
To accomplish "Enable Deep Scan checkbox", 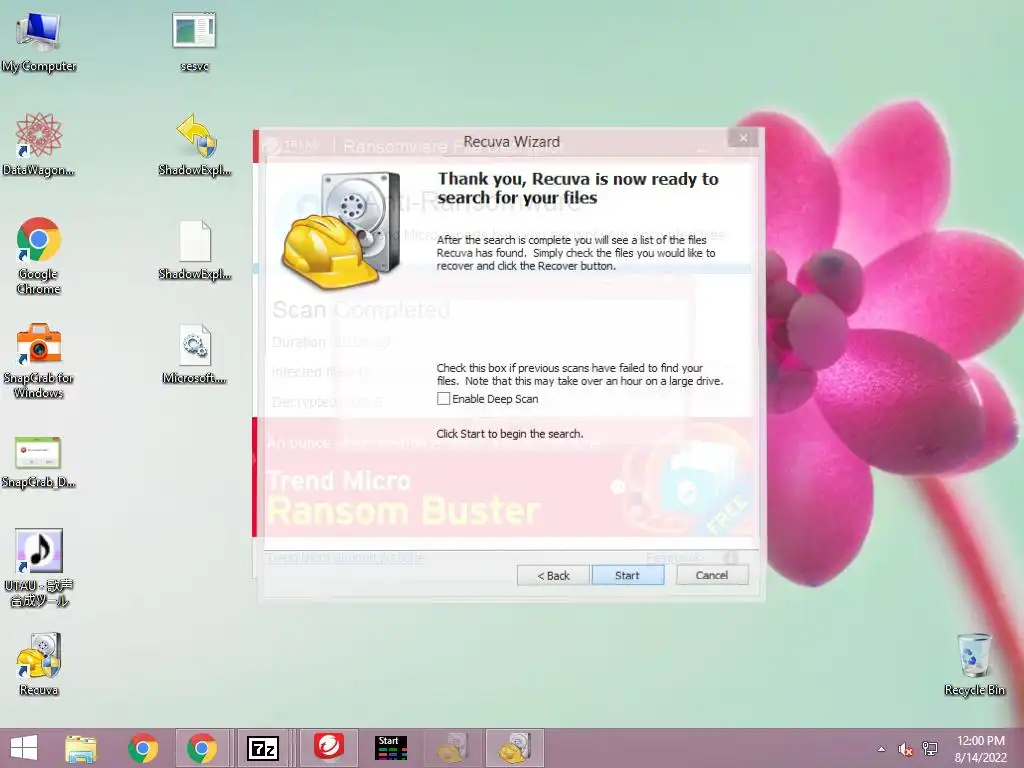I will click(443, 398).
